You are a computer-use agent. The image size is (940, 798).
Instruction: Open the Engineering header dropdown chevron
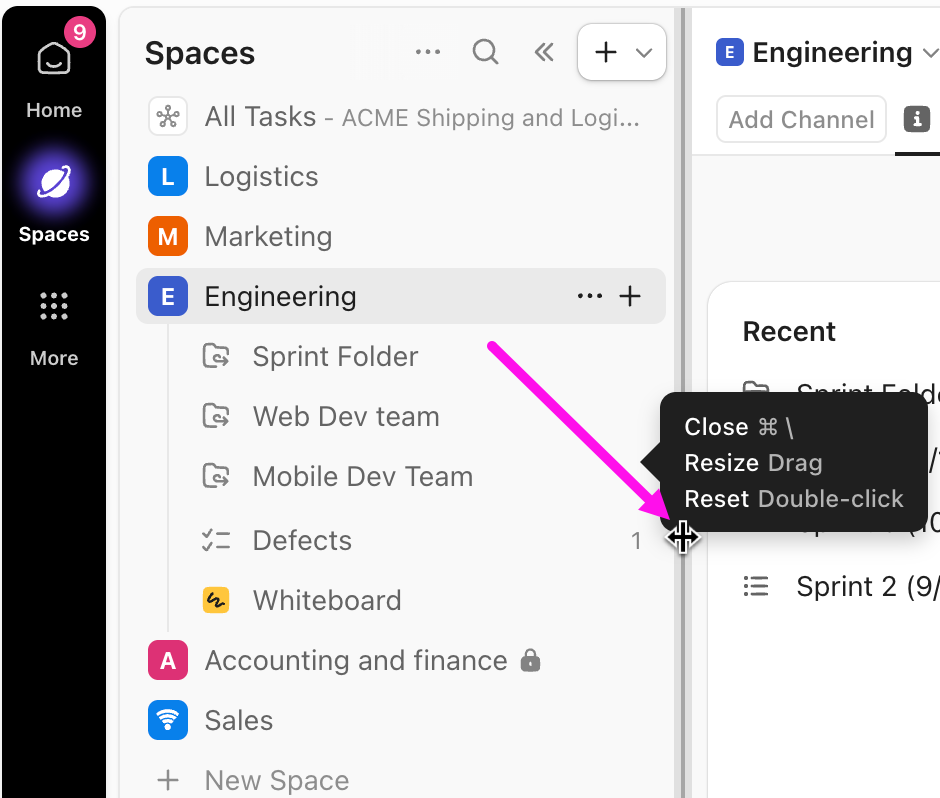pos(931,52)
